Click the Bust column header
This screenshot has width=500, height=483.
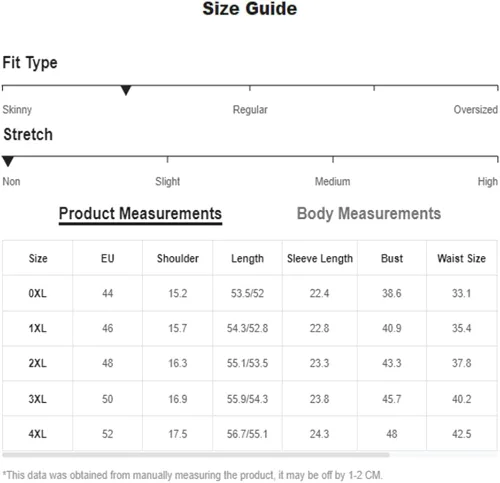click(x=392, y=258)
